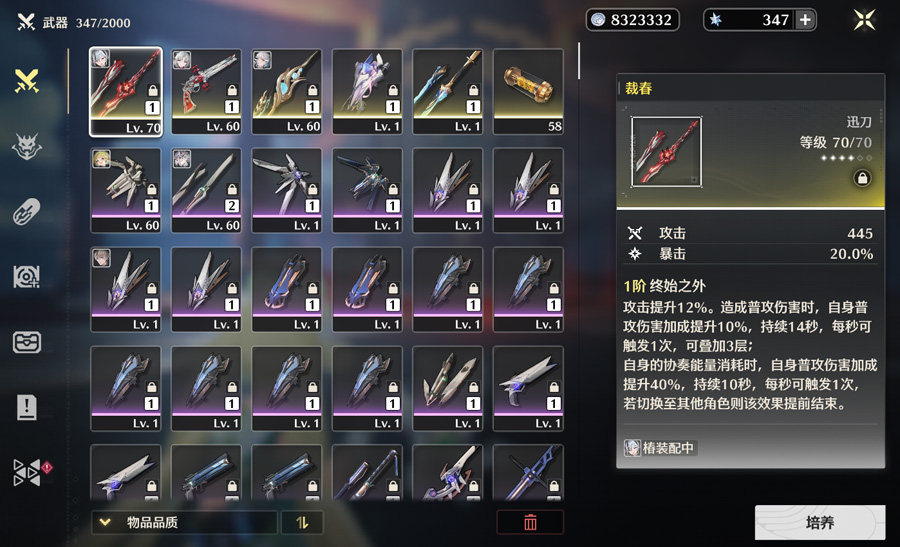Toggle the sort order arrows button
Viewport: 900px width, 547px height.
[302, 522]
